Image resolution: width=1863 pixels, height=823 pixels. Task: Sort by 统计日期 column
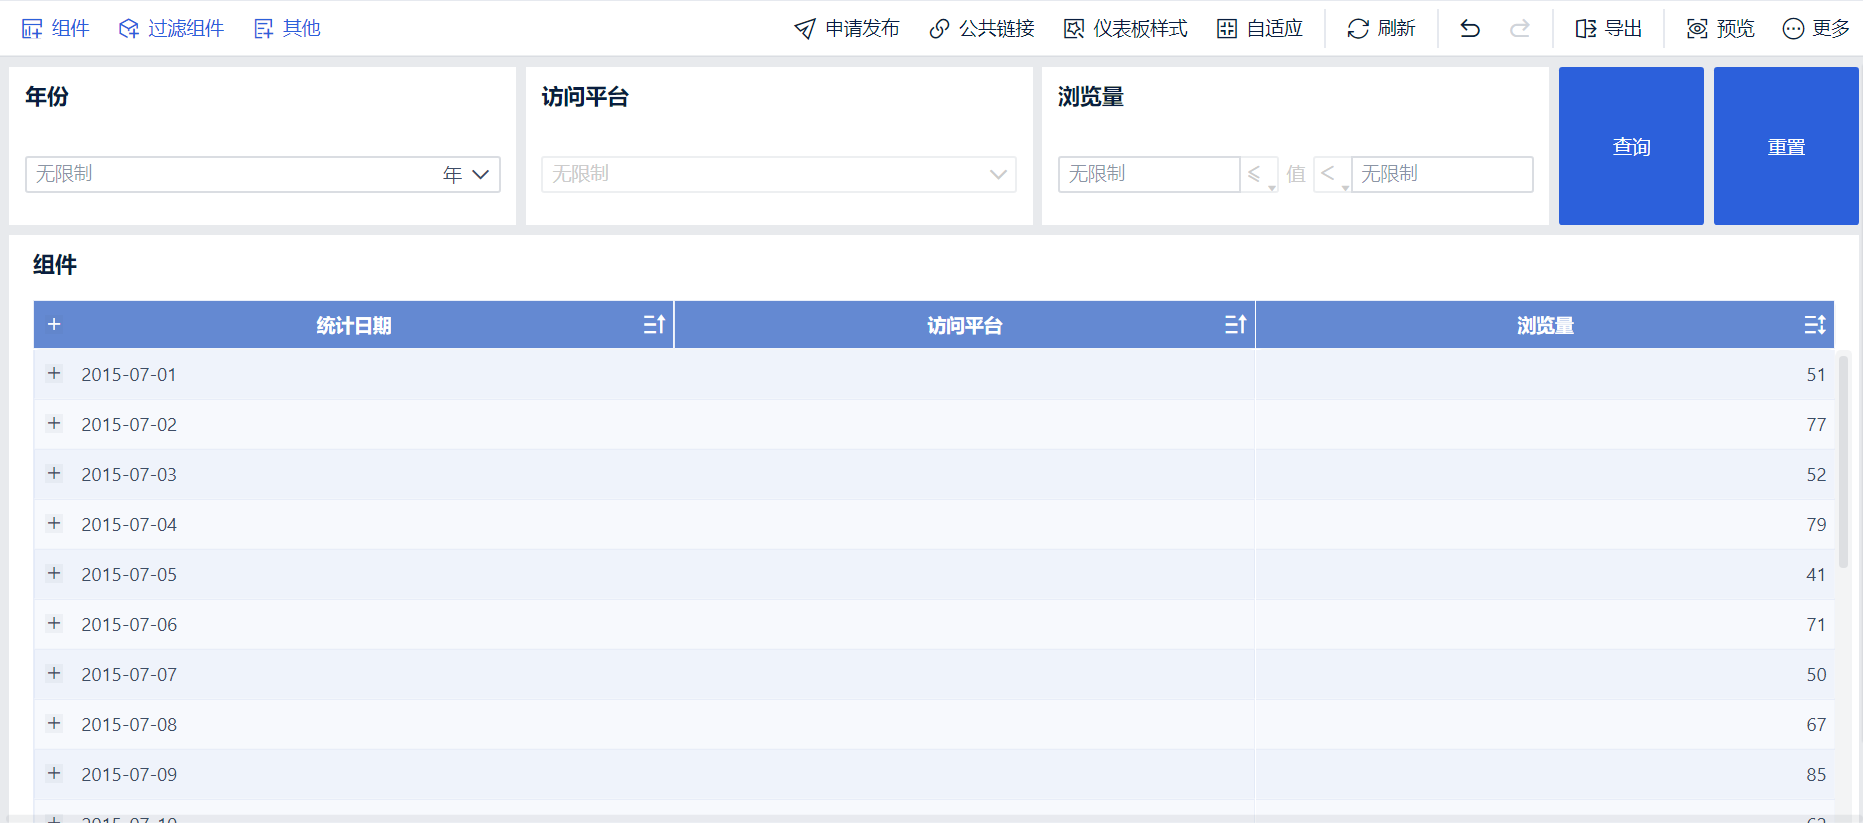[x=654, y=325]
